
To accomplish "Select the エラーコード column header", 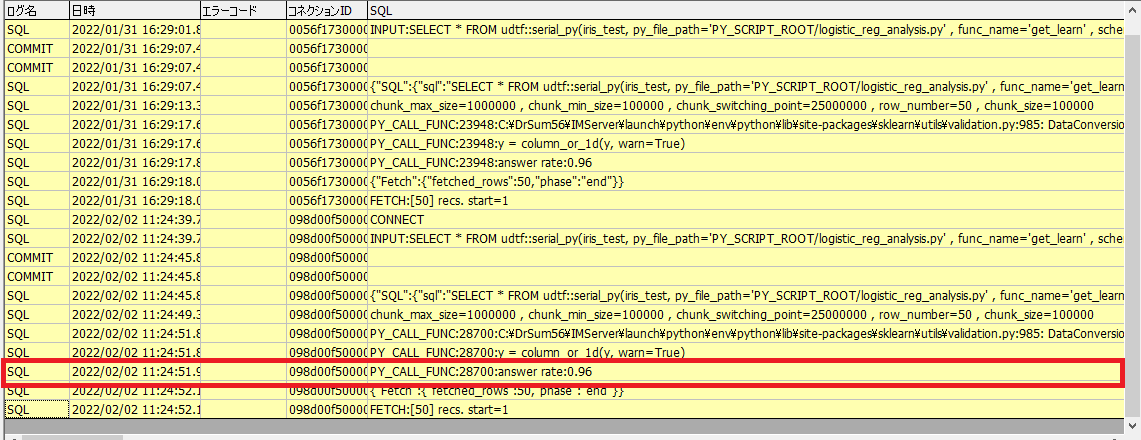I will [243, 11].
